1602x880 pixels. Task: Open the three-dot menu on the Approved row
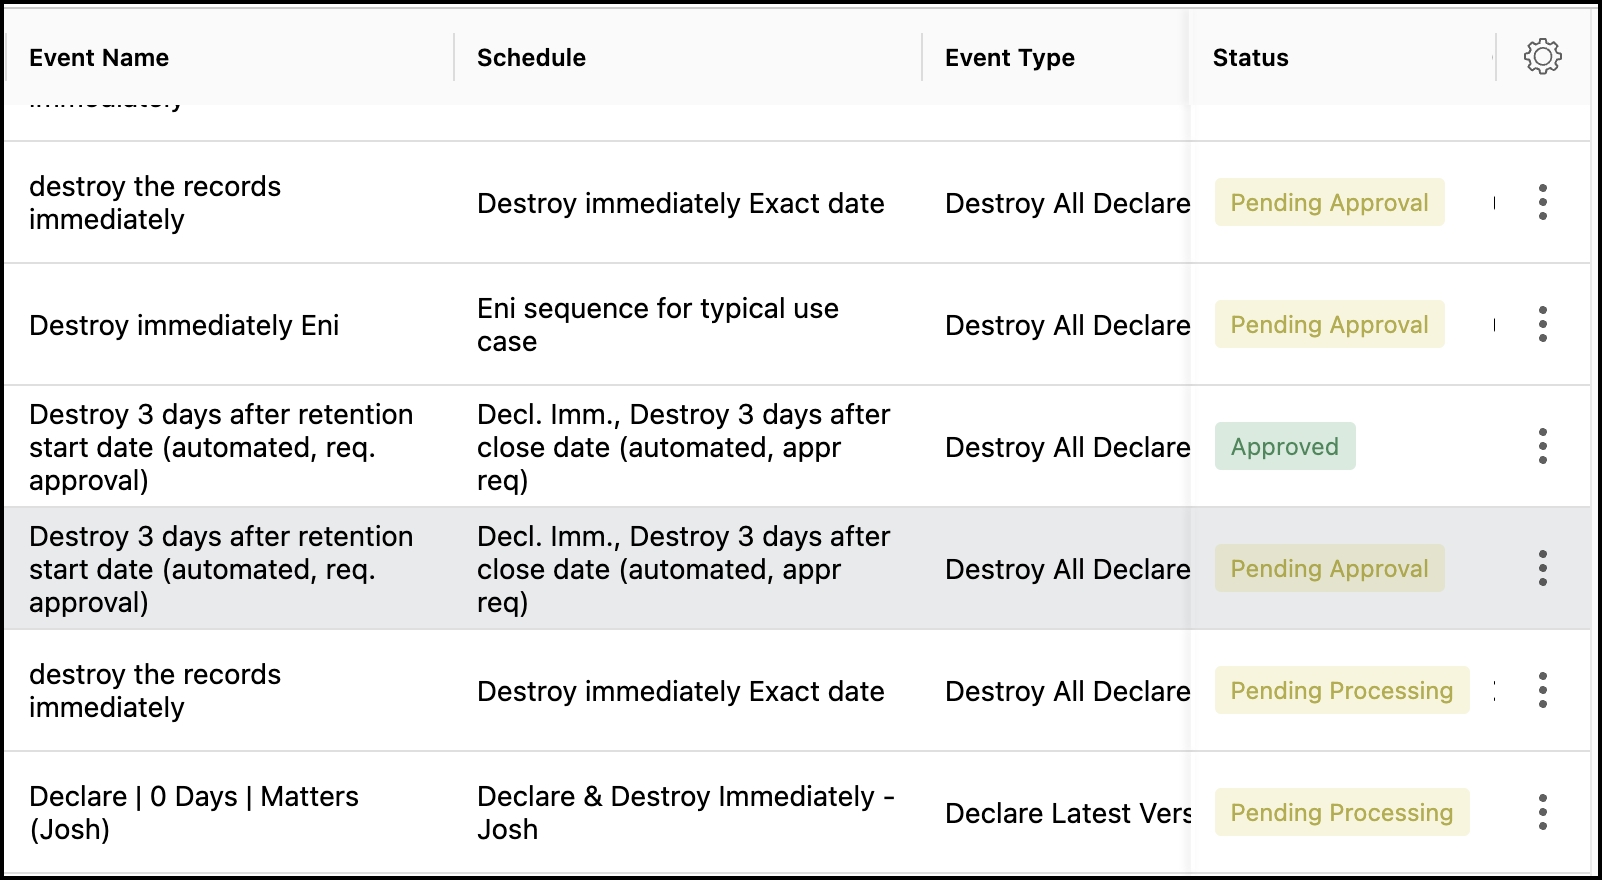click(x=1542, y=446)
